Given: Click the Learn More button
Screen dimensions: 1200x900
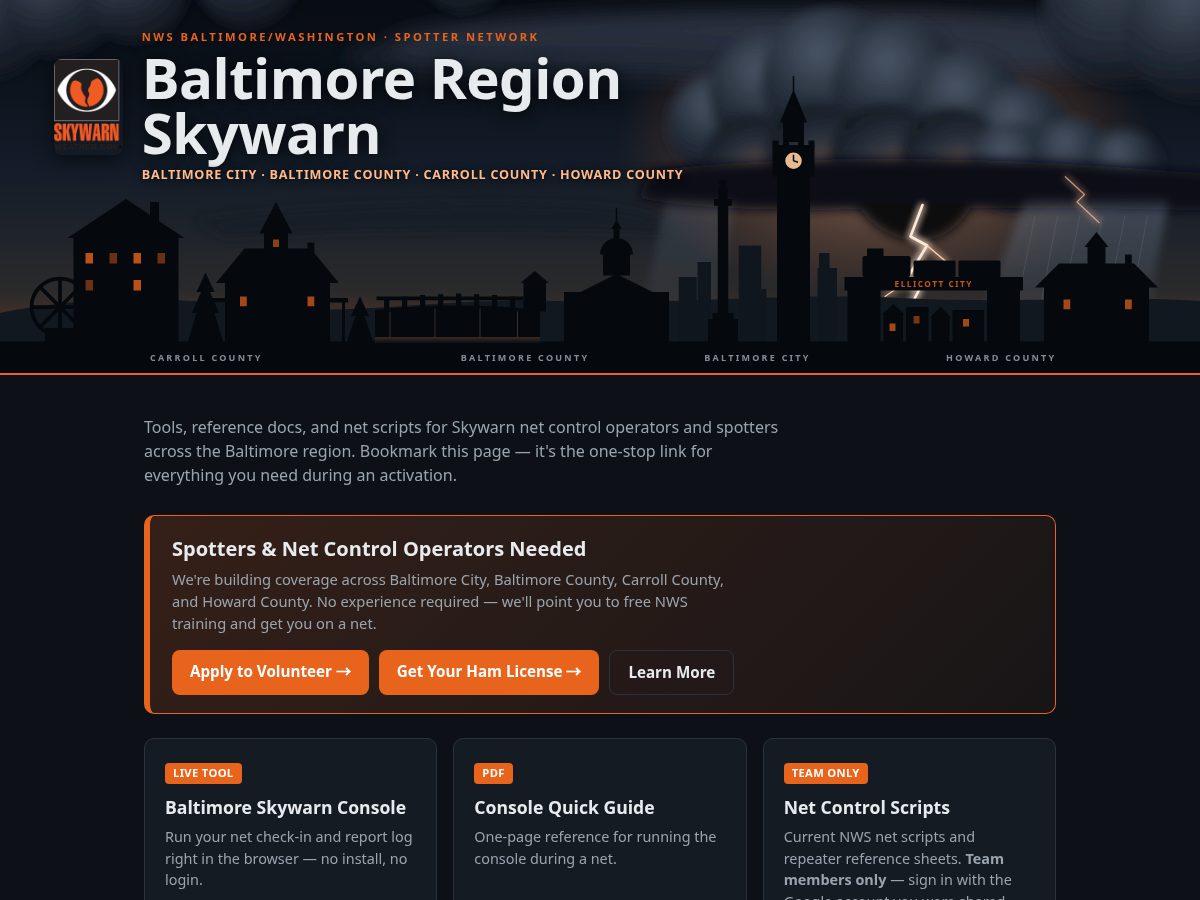Looking at the screenshot, I should (671, 672).
